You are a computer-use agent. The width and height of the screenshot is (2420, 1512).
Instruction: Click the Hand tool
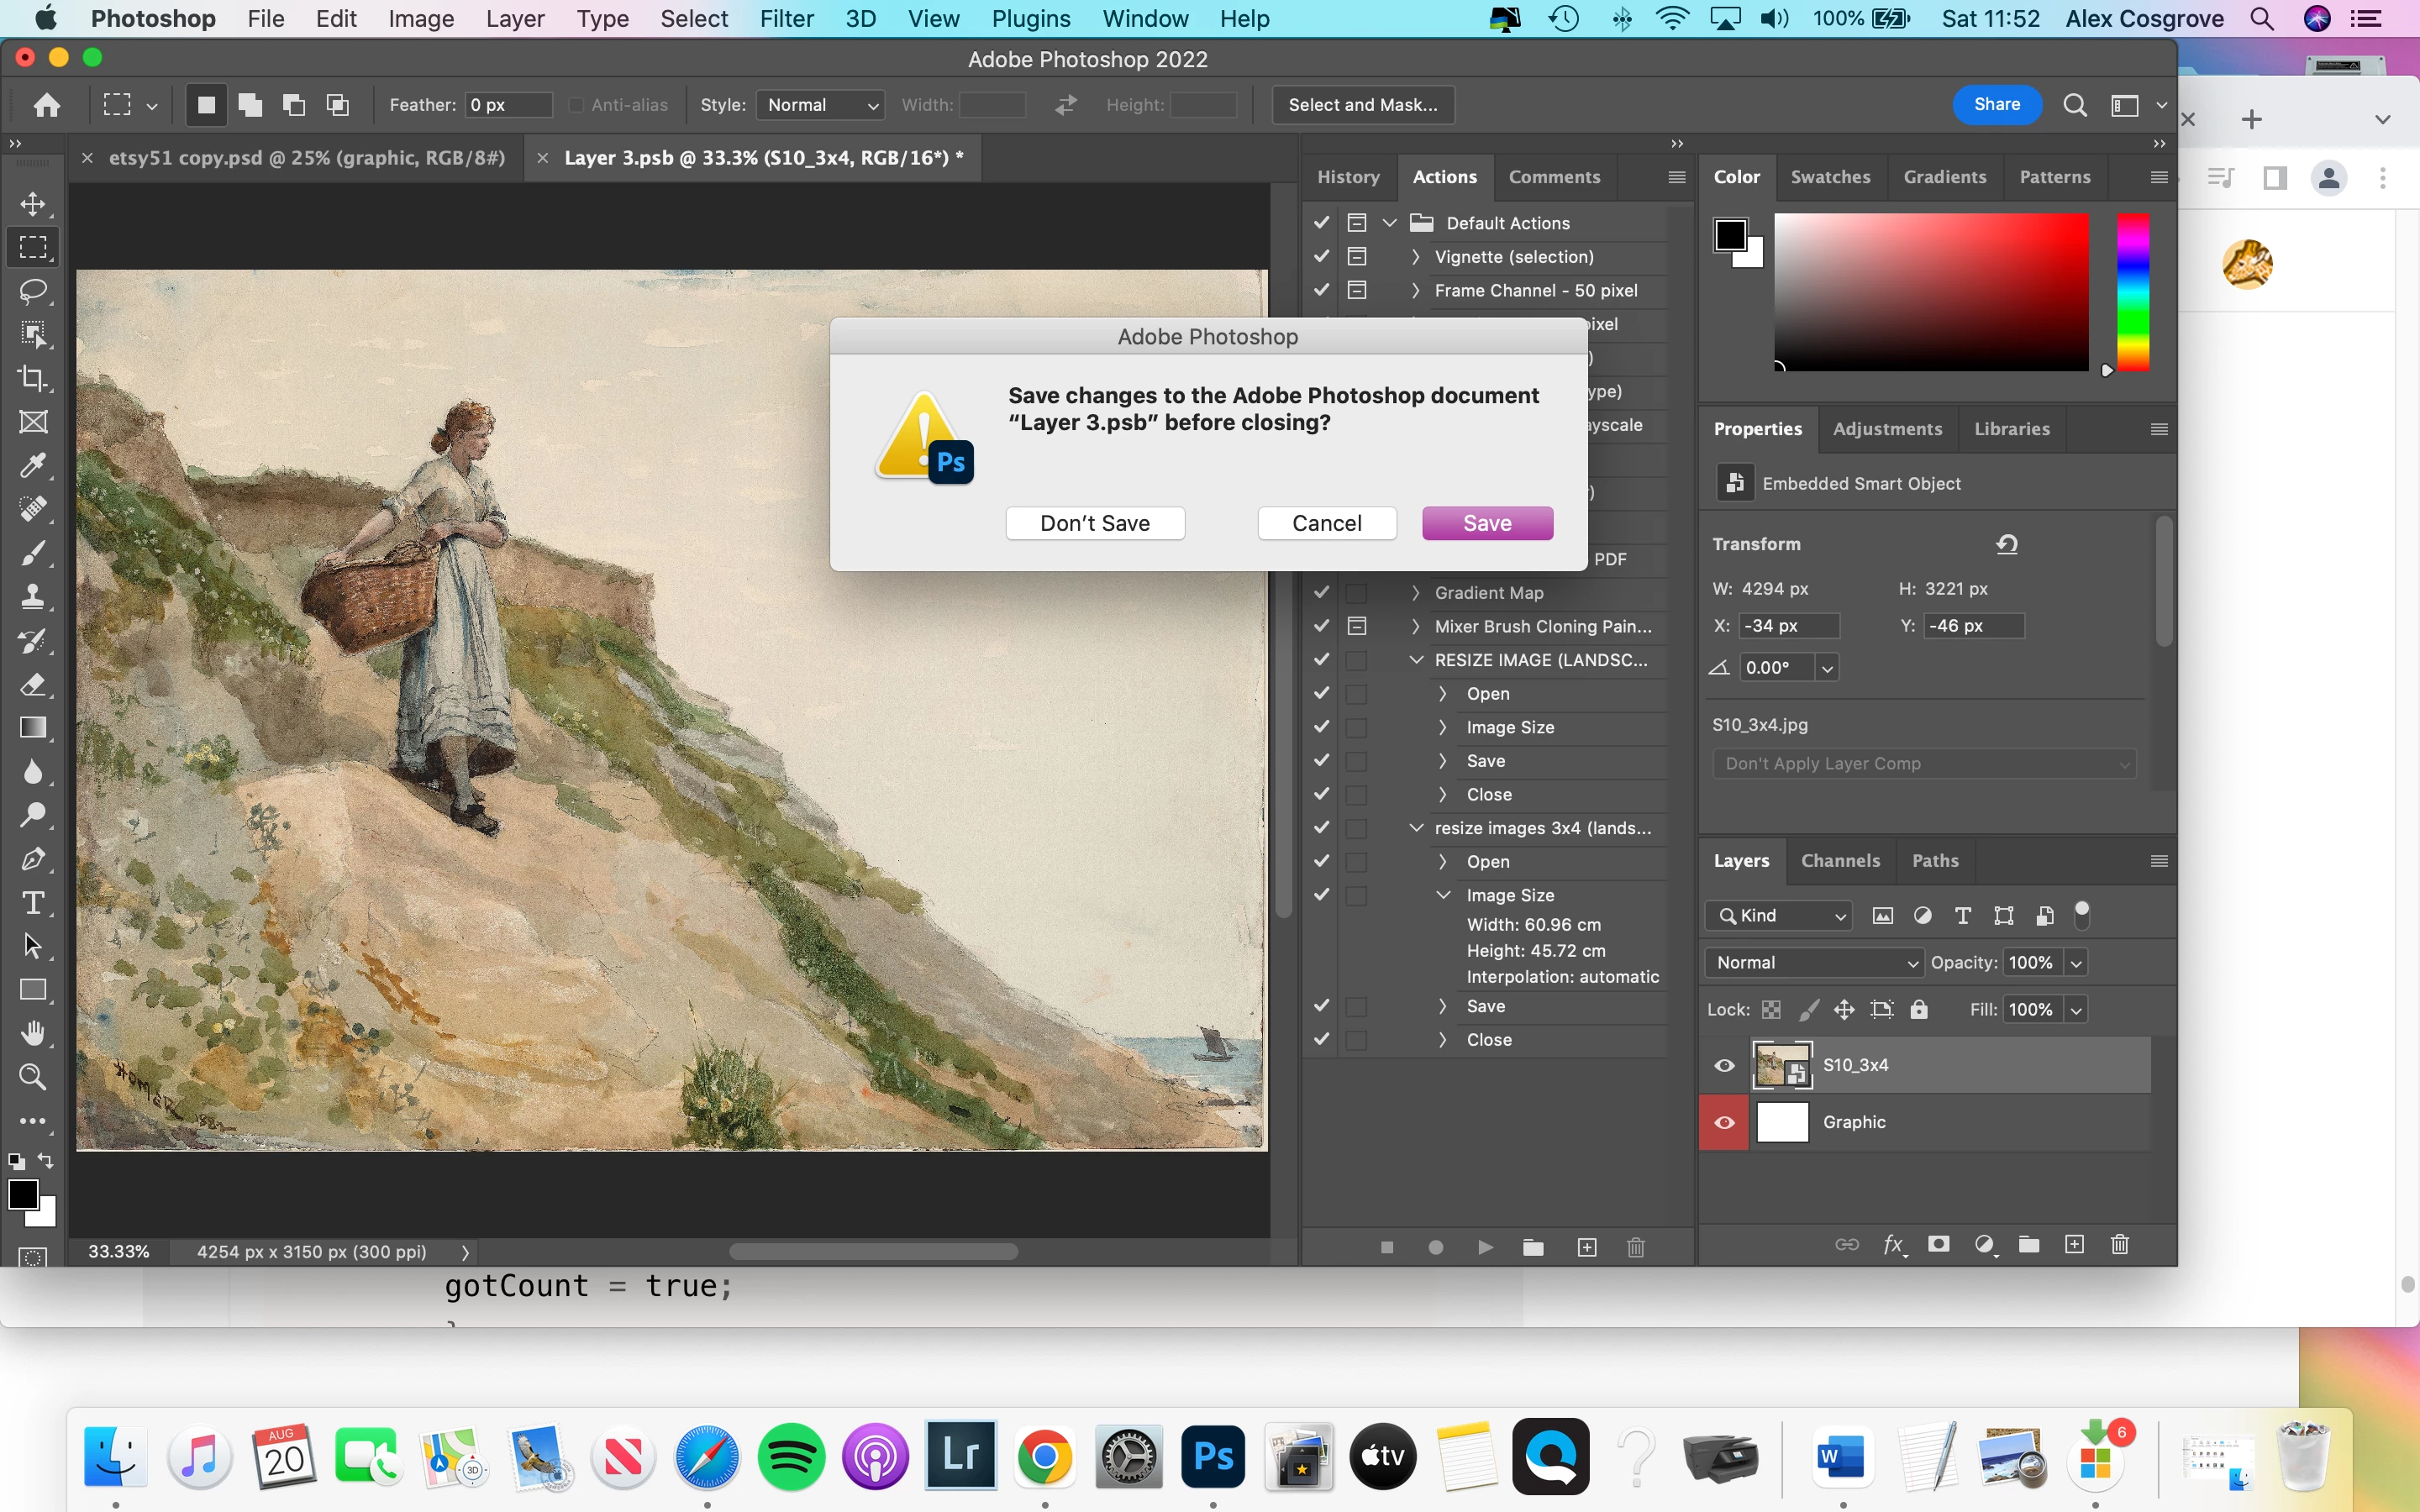(x=33, y=1033)
